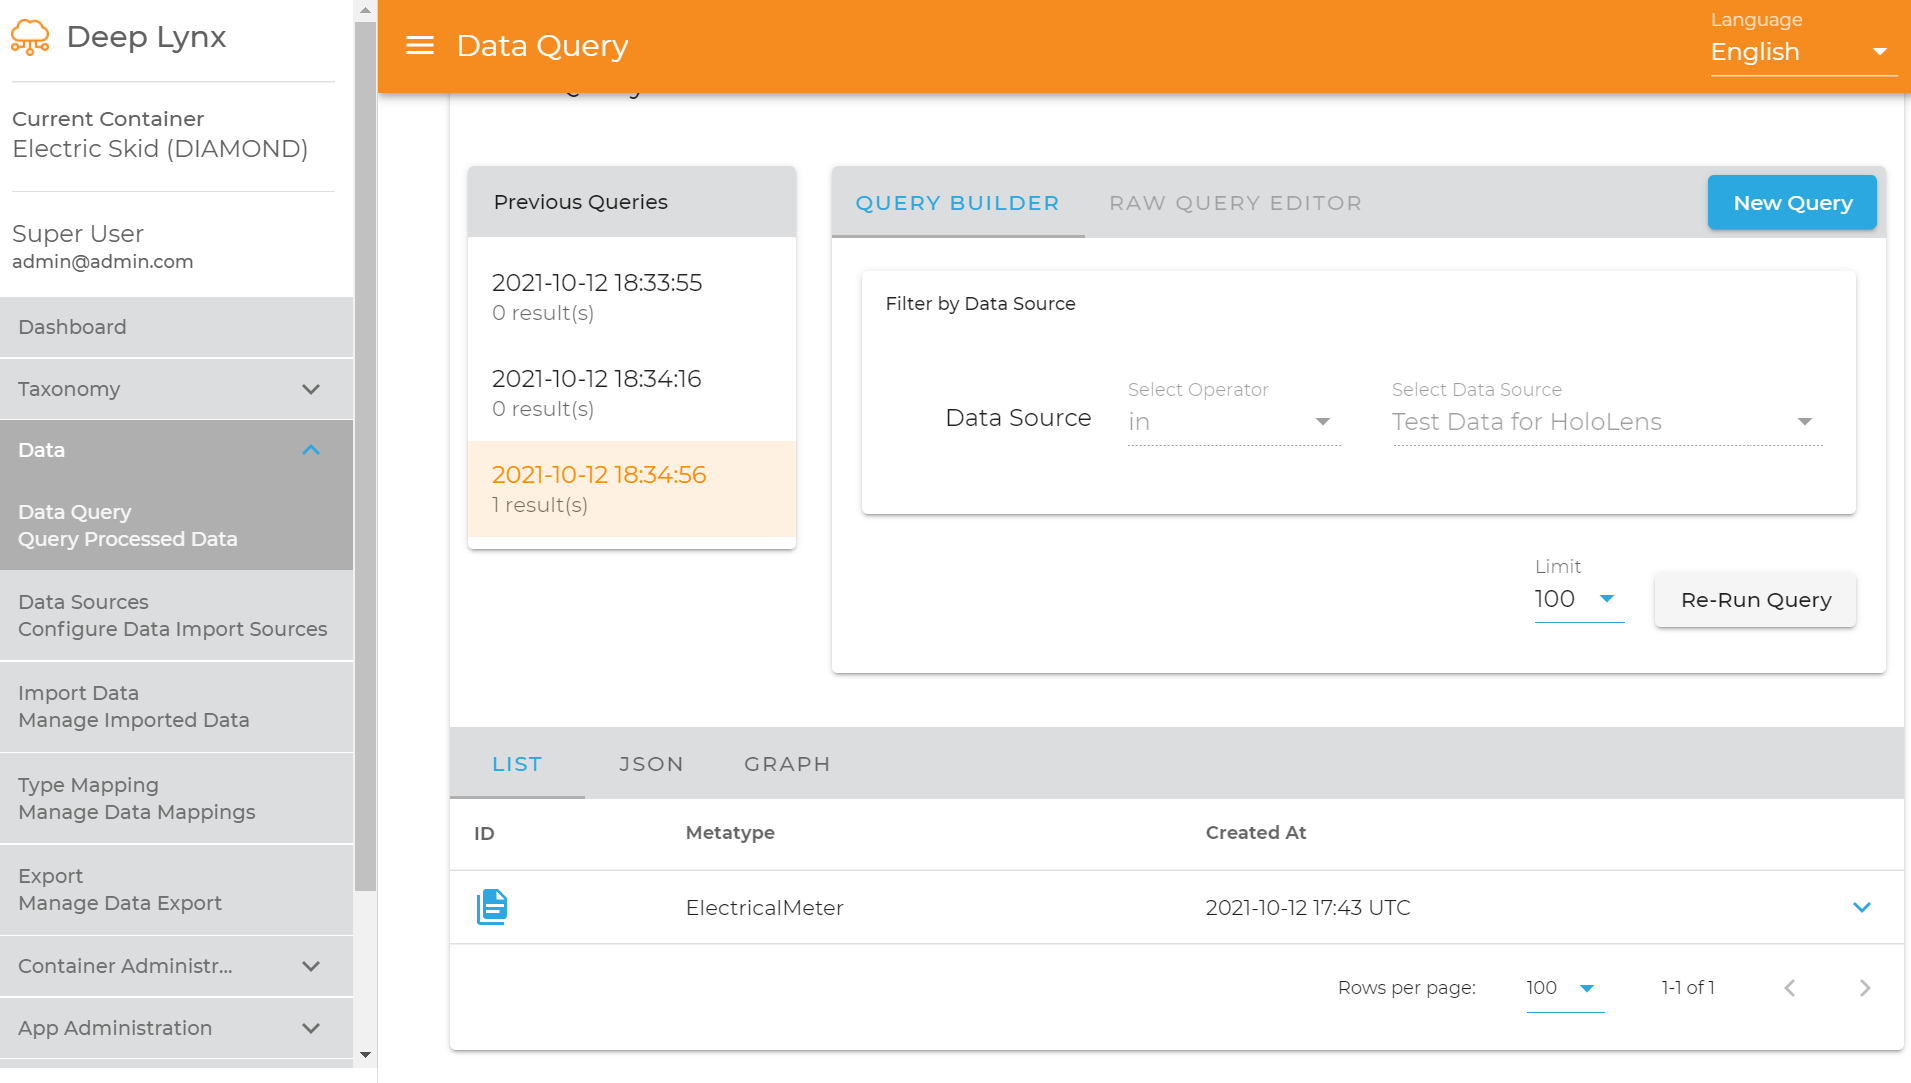This screenshot has width=1911, height=1083.
Task: Click the admin@admin.com user text
Action: 103,262
